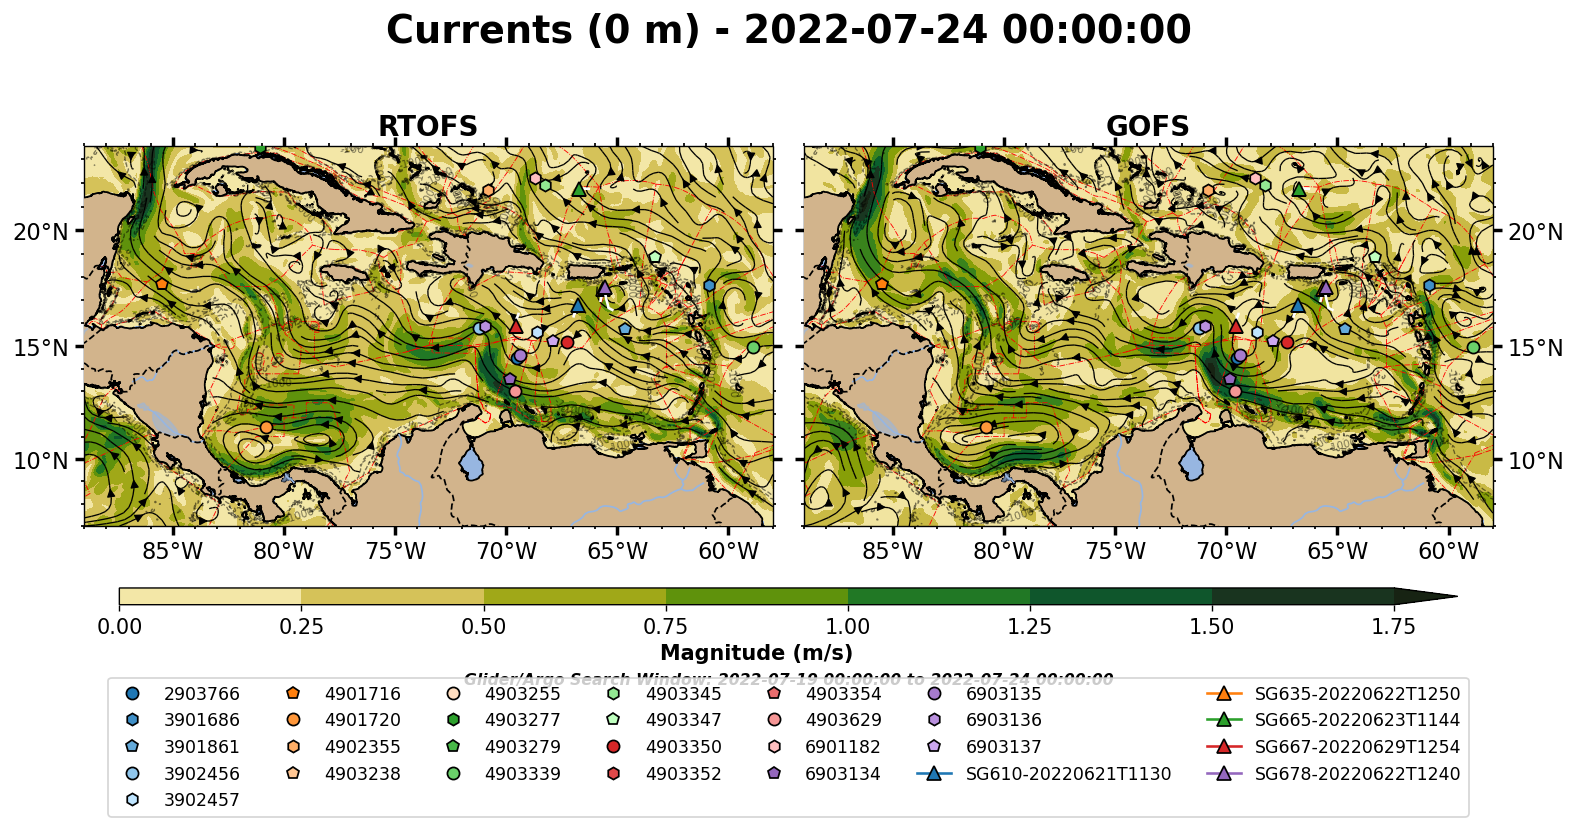Image resolution: width=1577 pixels, height=829 pixels.
Task: Click the Magnitude (m/s) colorbar label
Action: 757,653
